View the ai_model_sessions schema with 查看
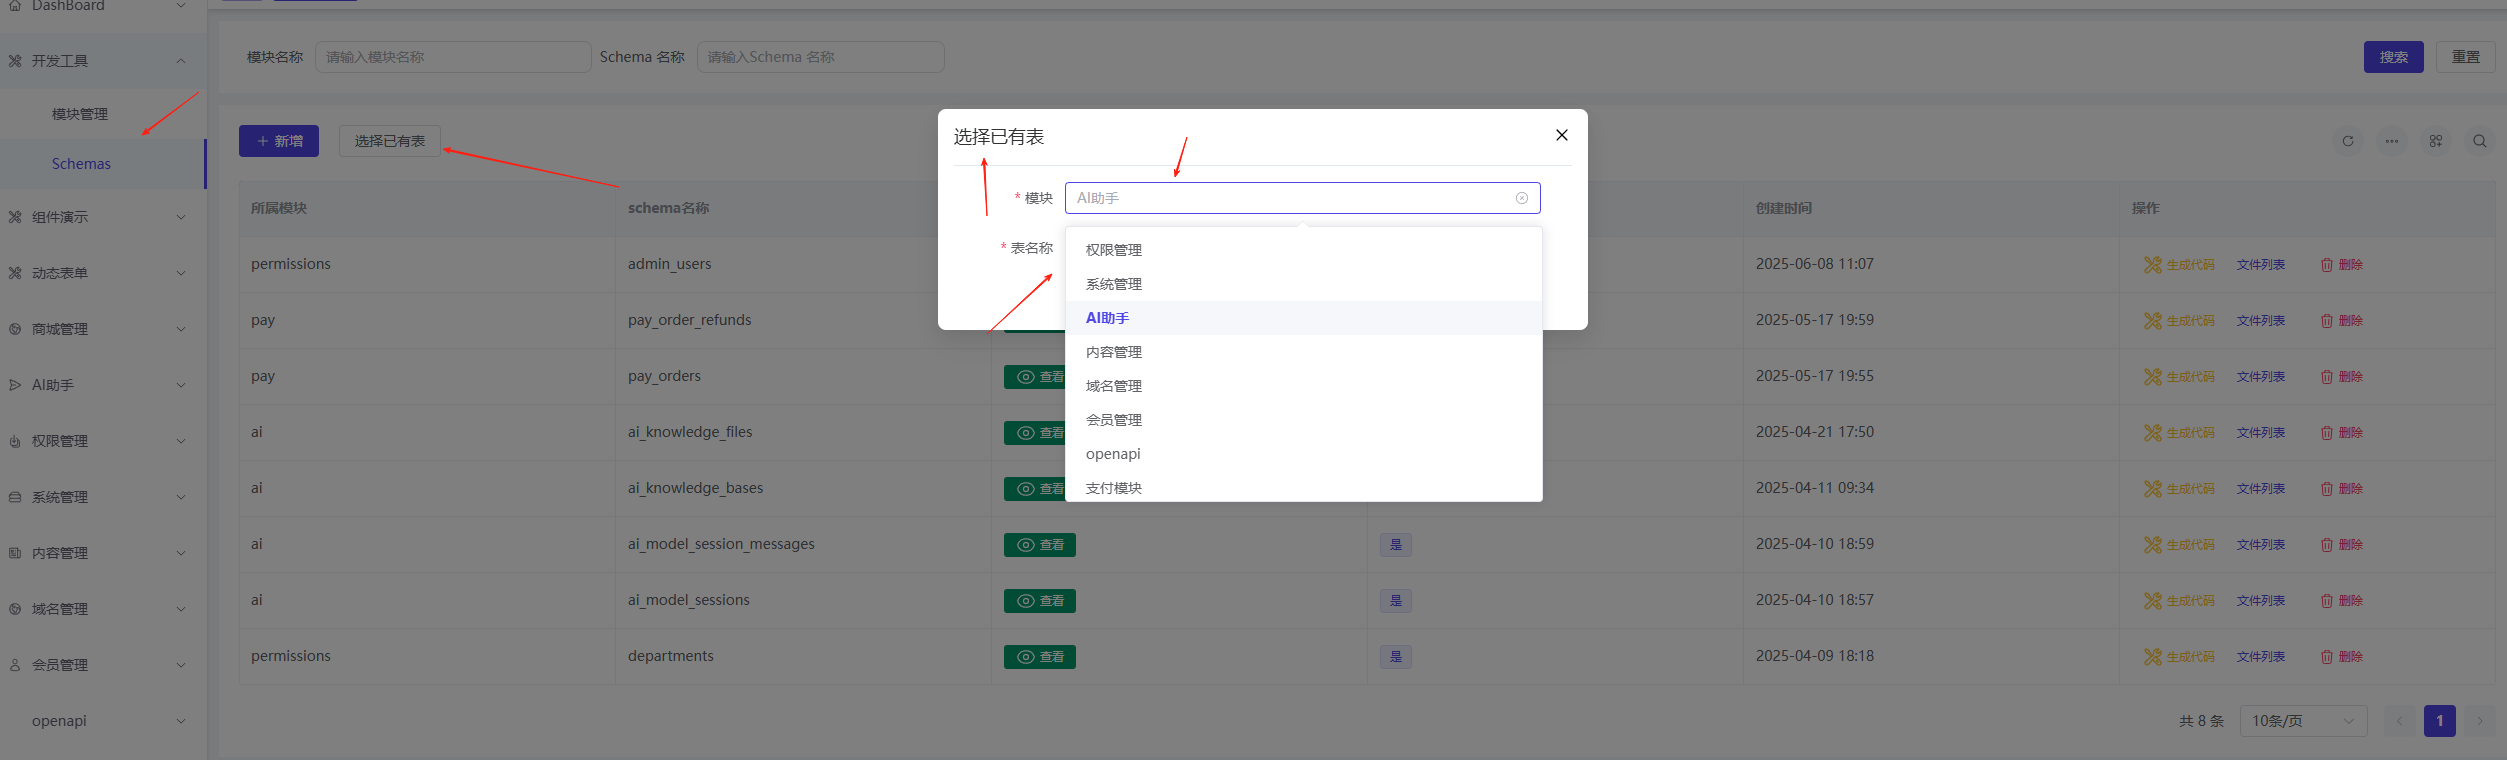Viewport: 2507px width, 760px height. tap(1040, 601)
